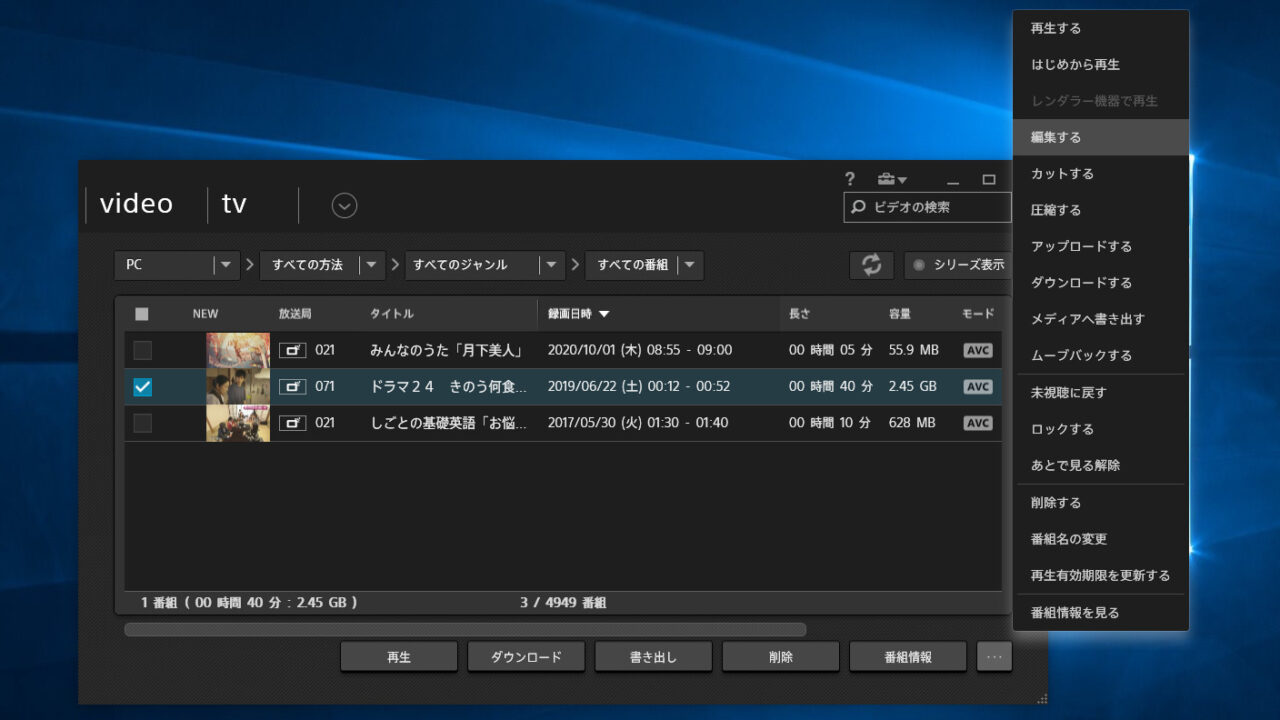This screenshot has height=720, width=1280.
Task: Click the refresh list icon button
Action: point(871,265)
